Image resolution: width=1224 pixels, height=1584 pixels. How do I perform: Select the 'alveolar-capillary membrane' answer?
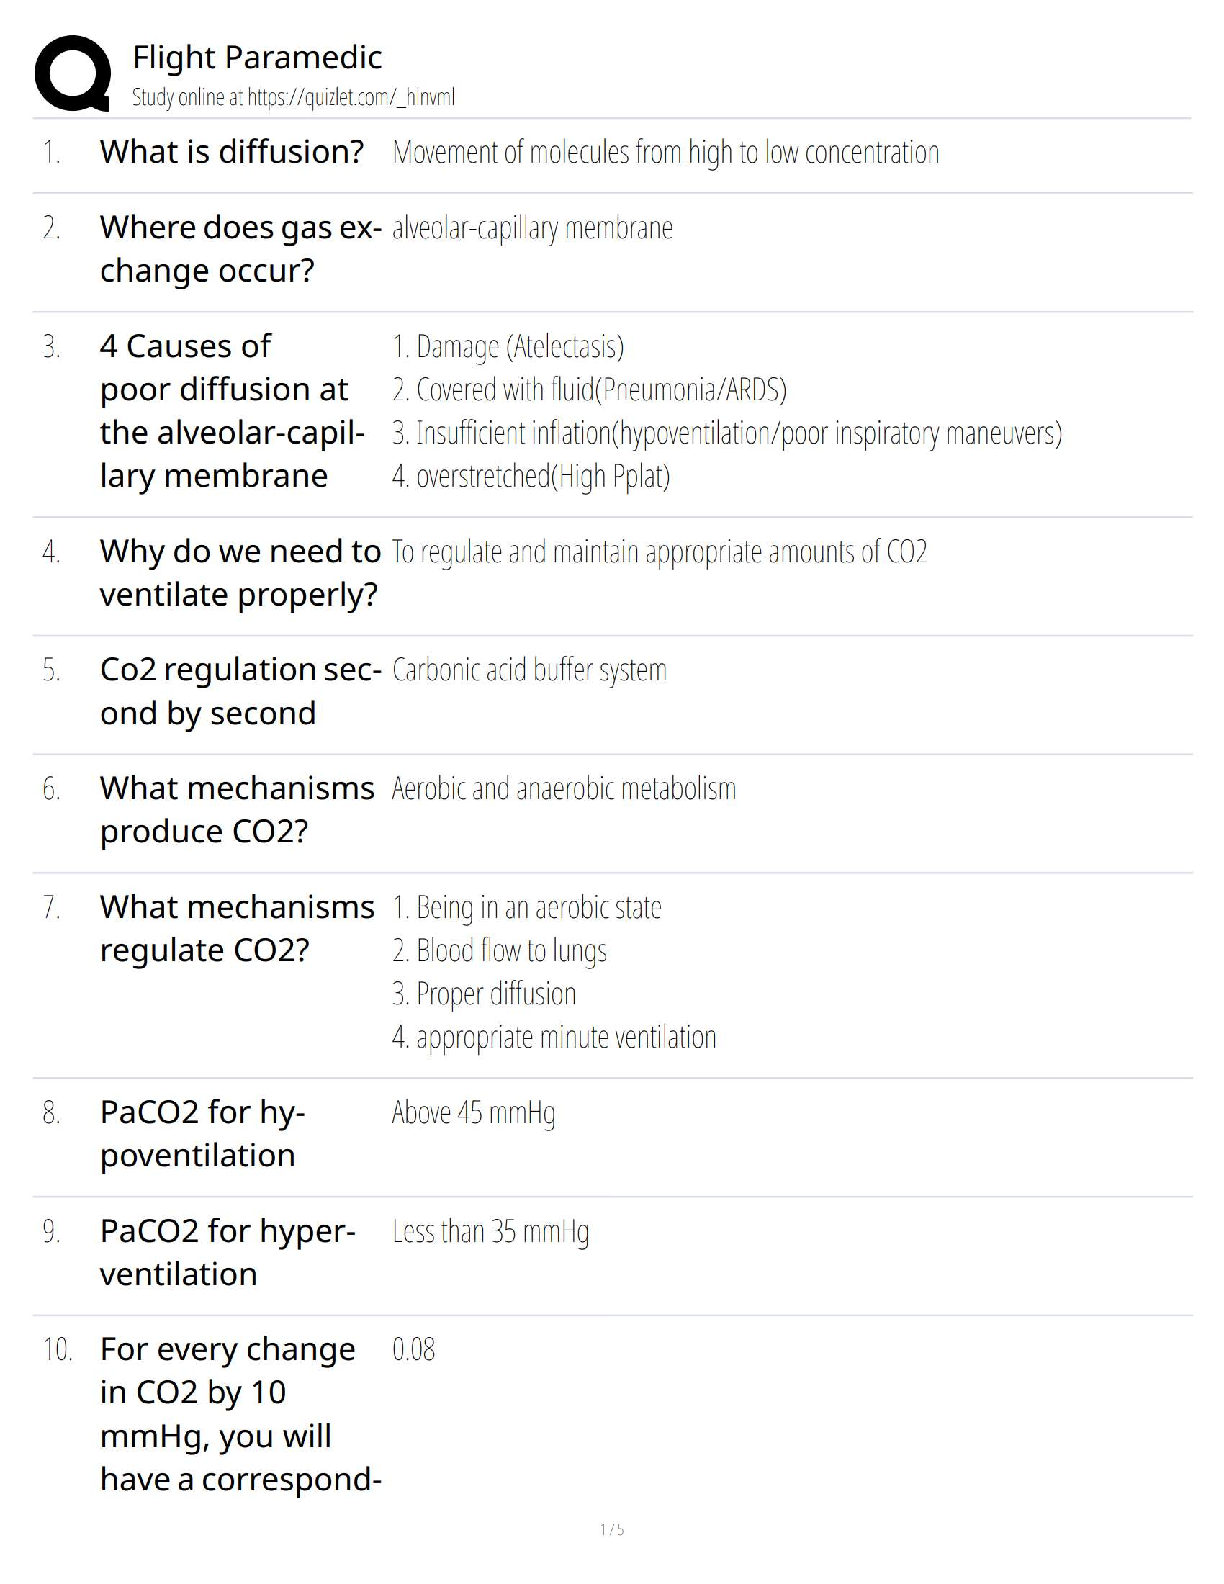pyautogui.click(x=532, y=228)
